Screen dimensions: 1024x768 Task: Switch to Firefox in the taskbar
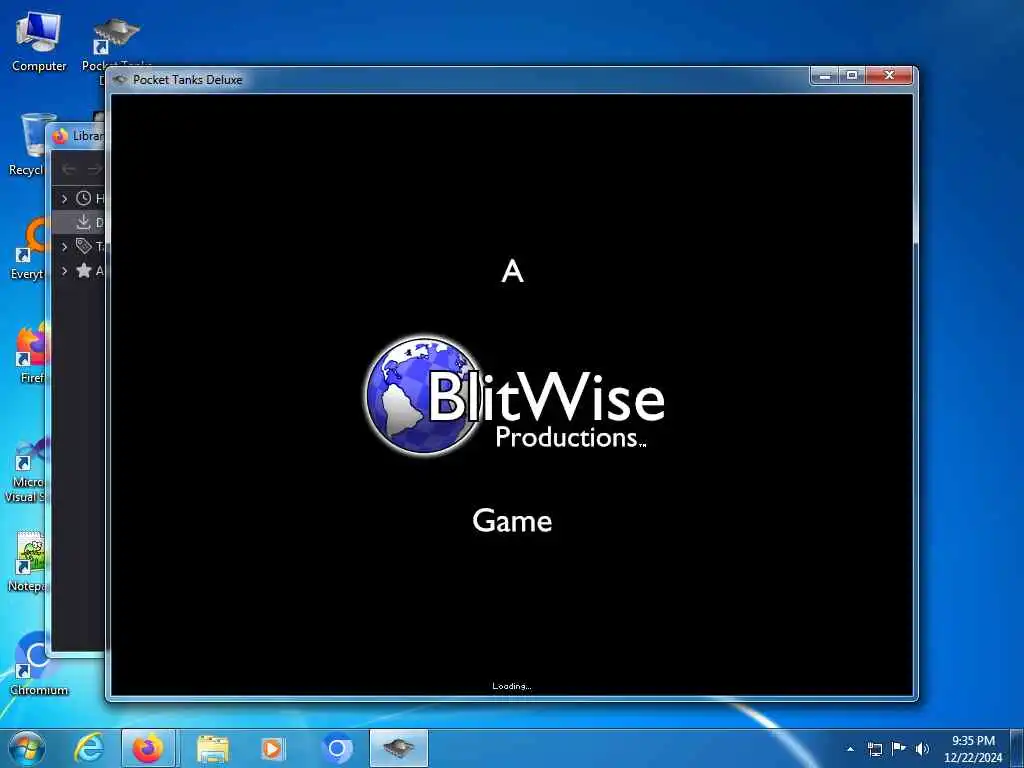pyautogui.click(x=148, y=748)
